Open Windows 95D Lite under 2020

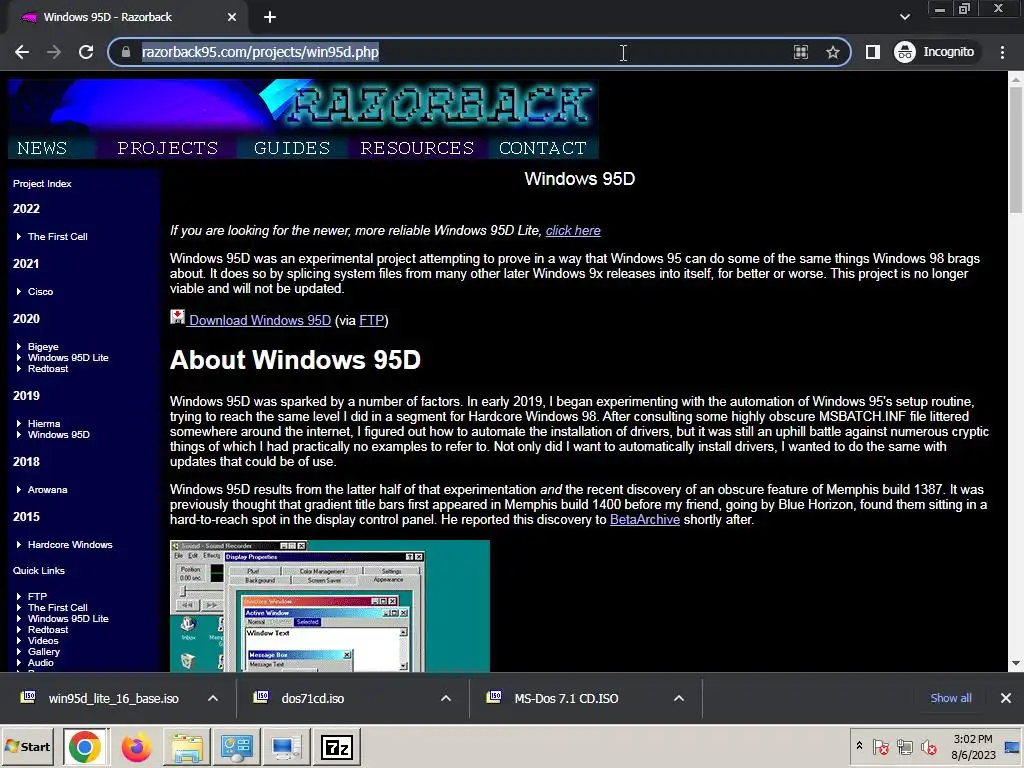[68, 358]
